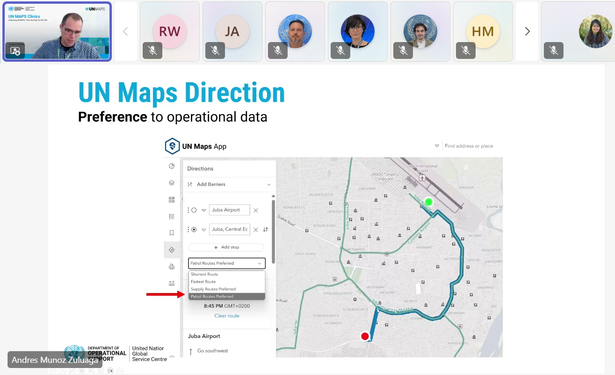Show next participants with right chevron
The width and height of the screenshot is (615, 375).
click(x=527, y=31)
